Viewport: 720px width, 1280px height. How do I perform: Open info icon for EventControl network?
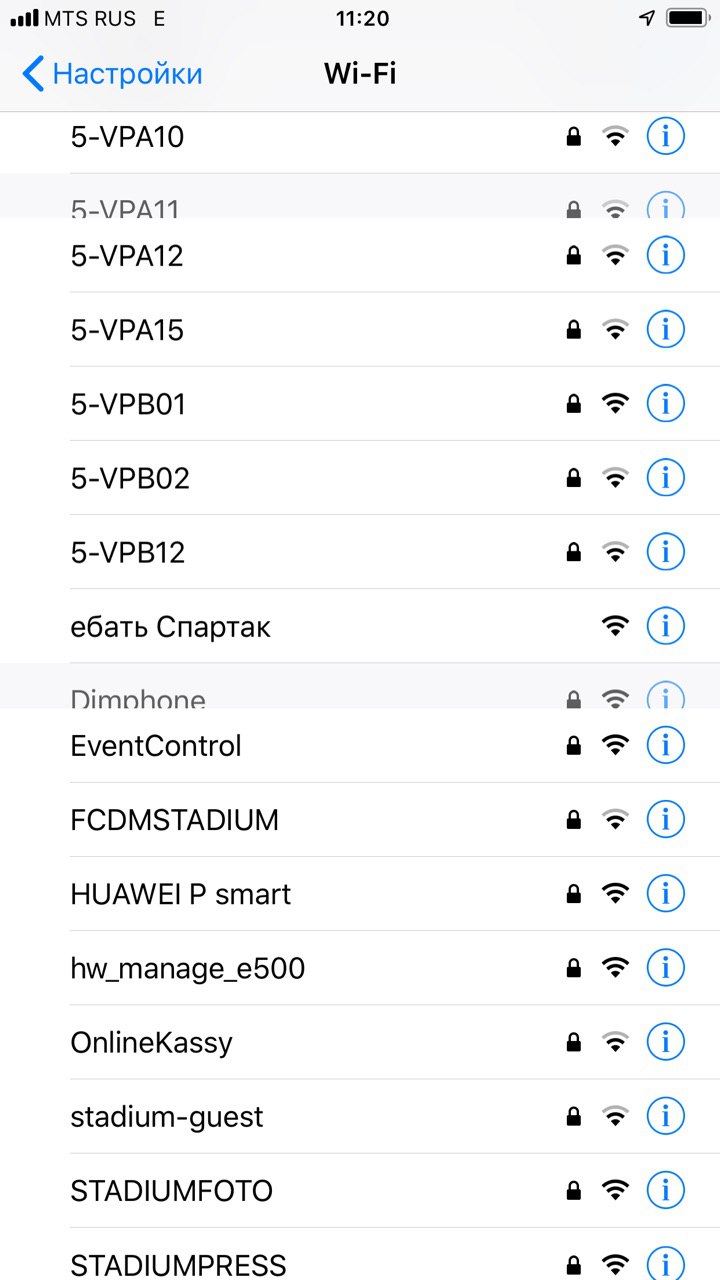click(x=665, y=745)
